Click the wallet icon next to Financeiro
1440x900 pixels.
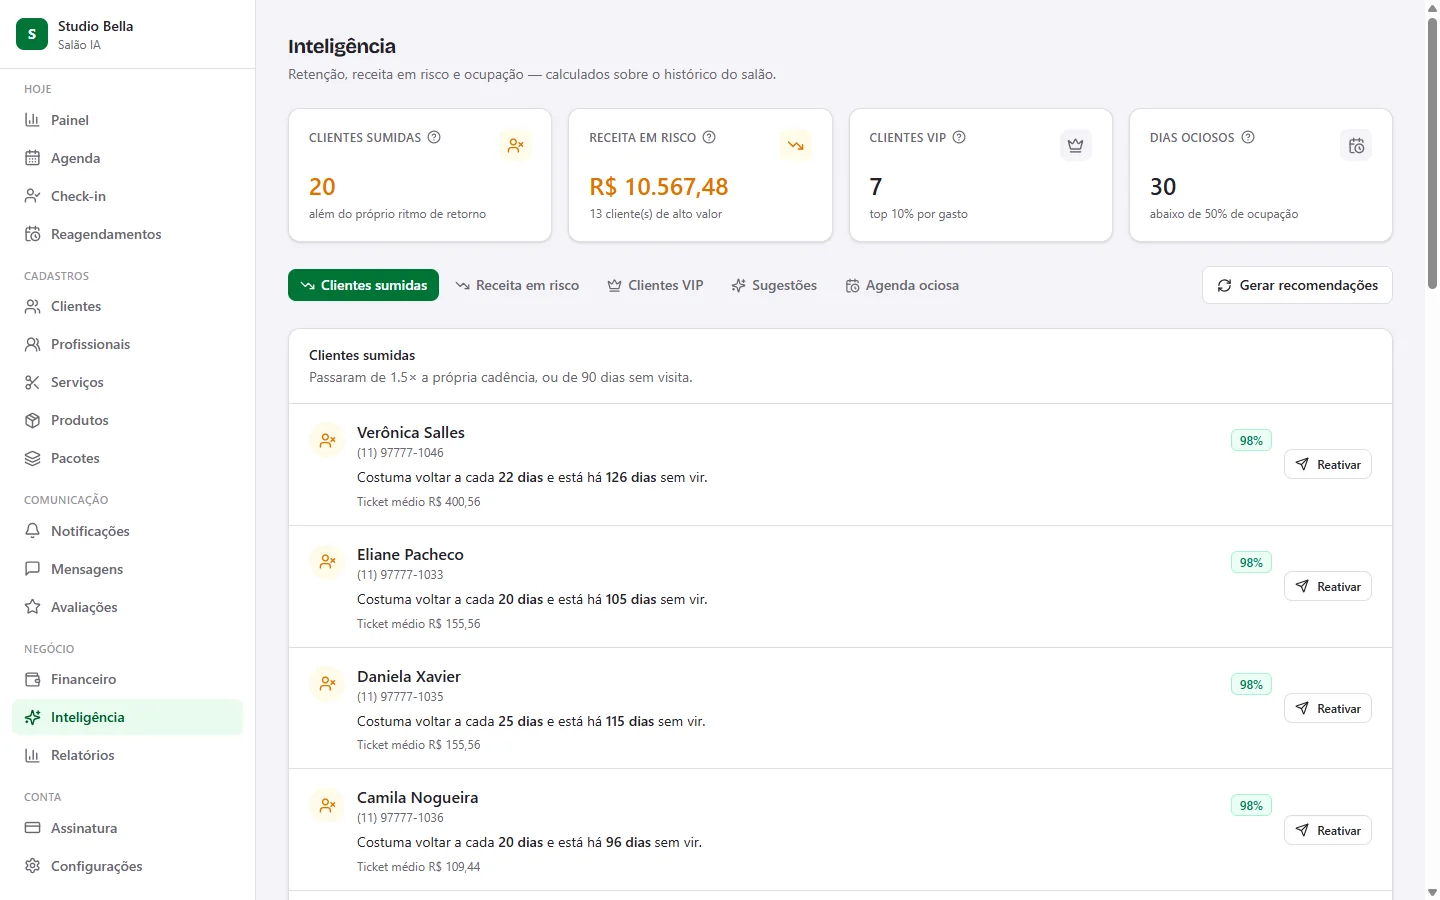(x=32, y=679)
